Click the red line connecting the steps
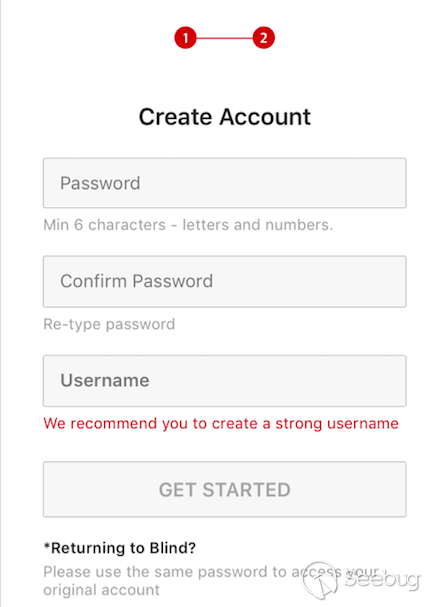Screen dimensions: 448x607 (225, 38)
